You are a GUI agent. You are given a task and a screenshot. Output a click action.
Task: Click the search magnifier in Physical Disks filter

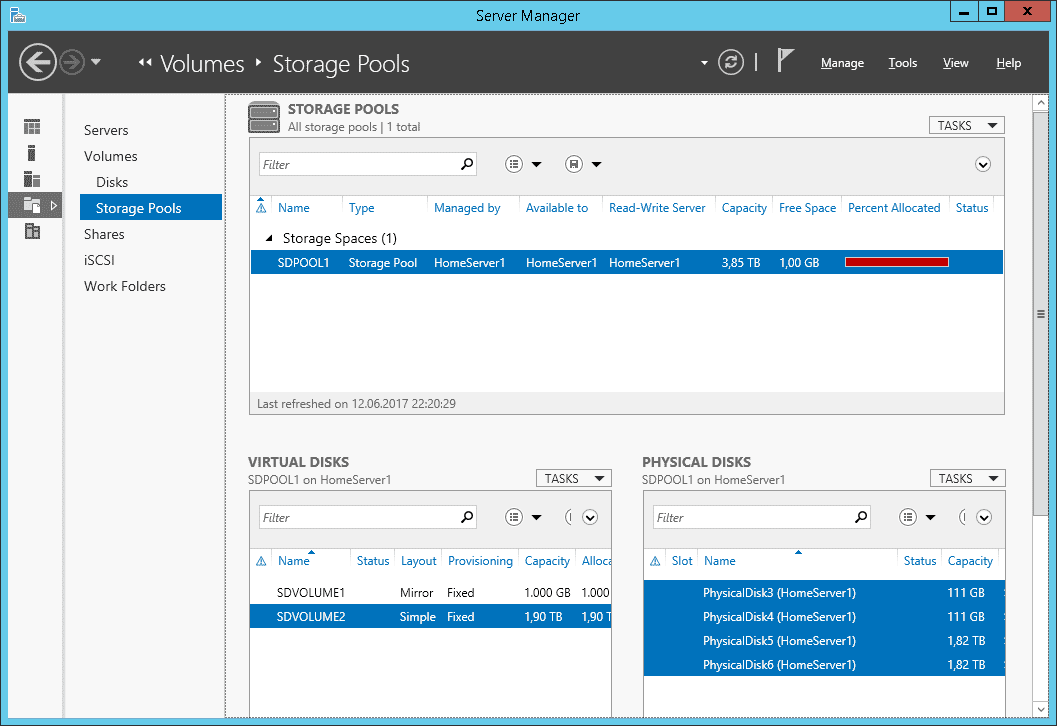coord(860,517)
